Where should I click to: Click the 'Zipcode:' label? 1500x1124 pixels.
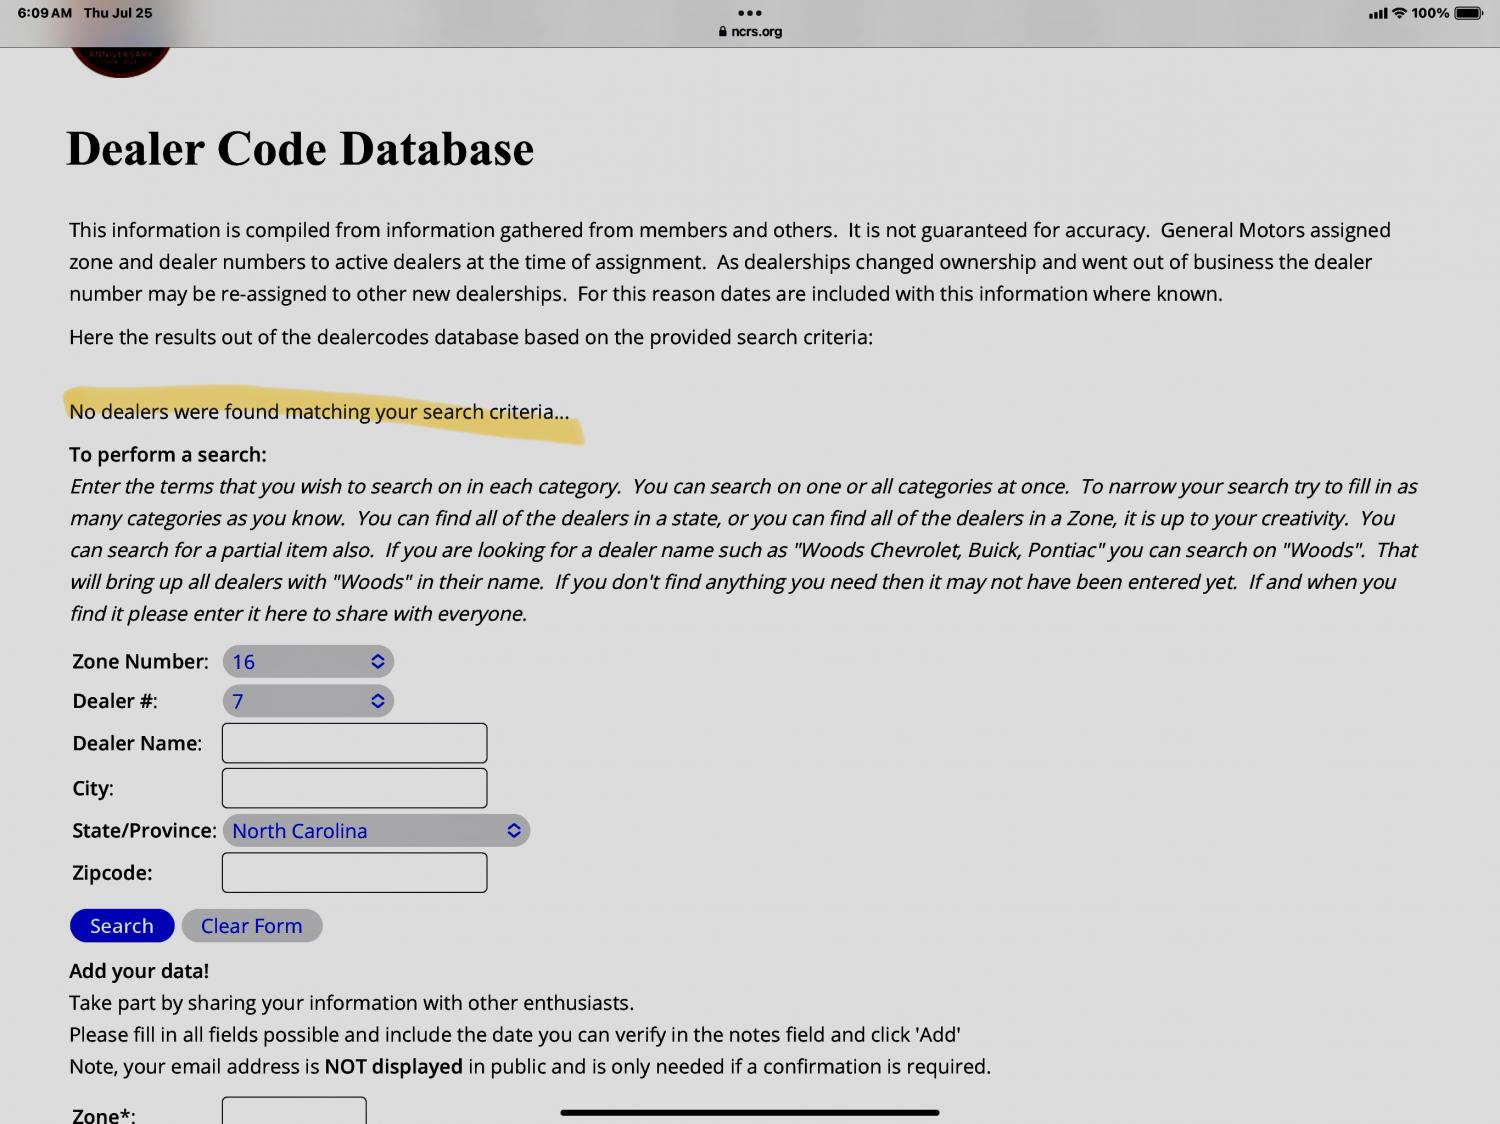pos(112,873)
